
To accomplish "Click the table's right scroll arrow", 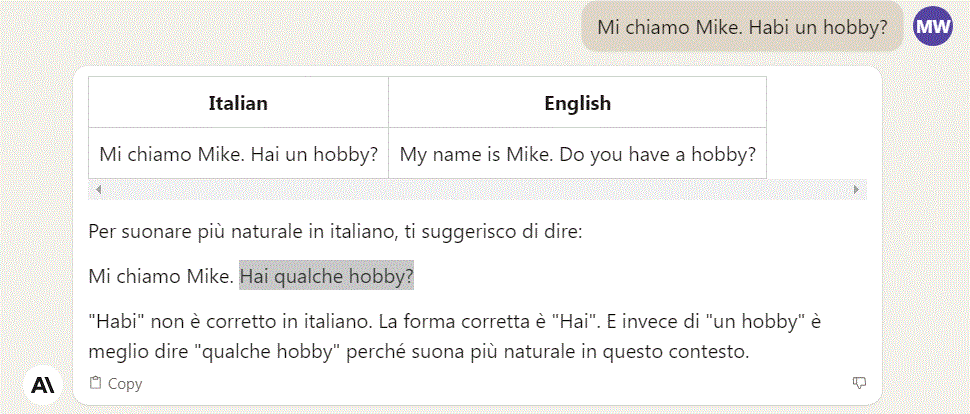I will (x=857, y=189).
